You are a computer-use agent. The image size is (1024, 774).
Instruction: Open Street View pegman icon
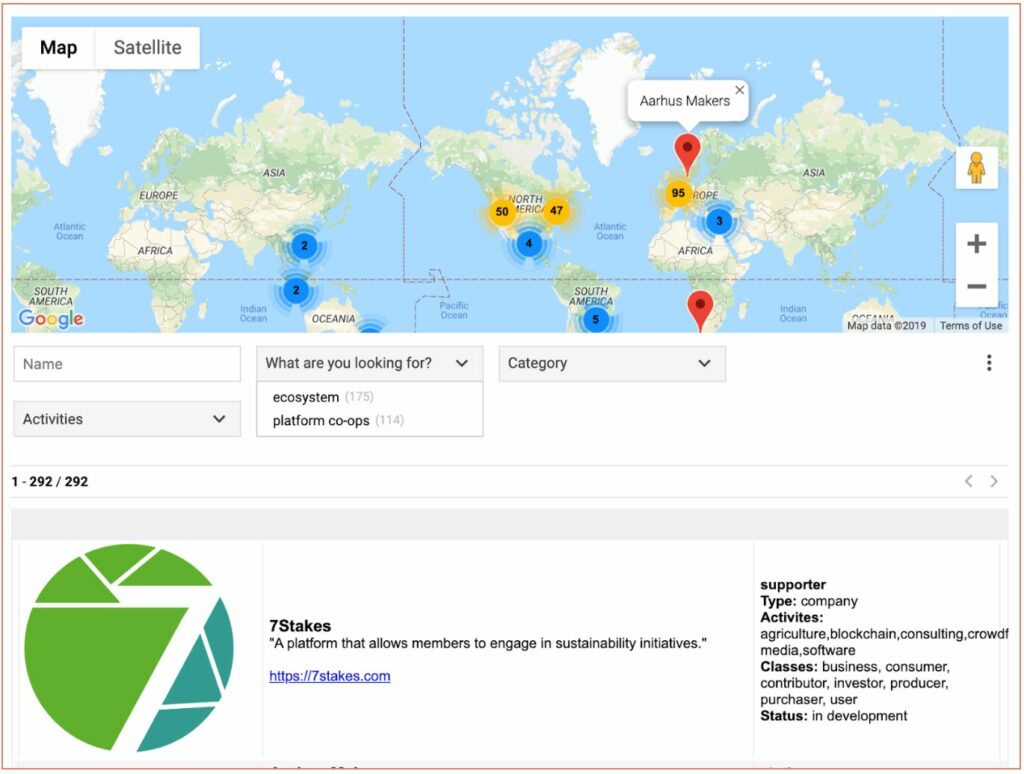[976, 168]
